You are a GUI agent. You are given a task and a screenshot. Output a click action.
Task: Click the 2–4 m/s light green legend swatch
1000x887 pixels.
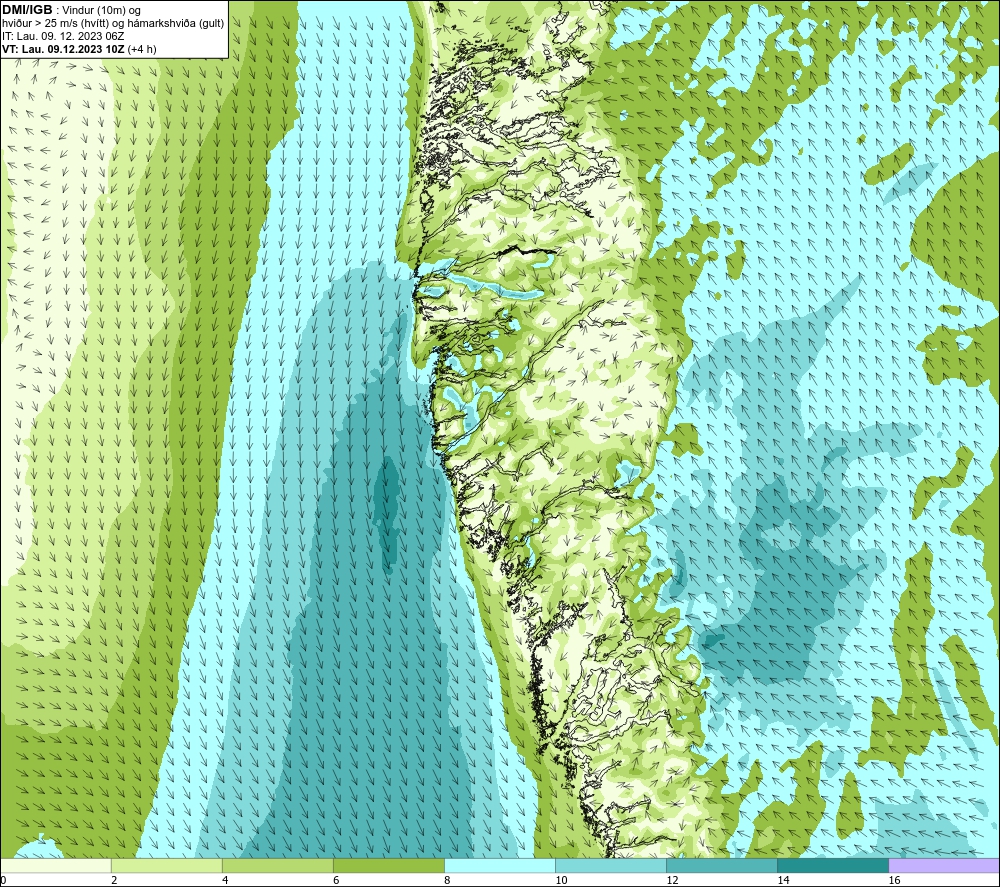click(166, 865)
